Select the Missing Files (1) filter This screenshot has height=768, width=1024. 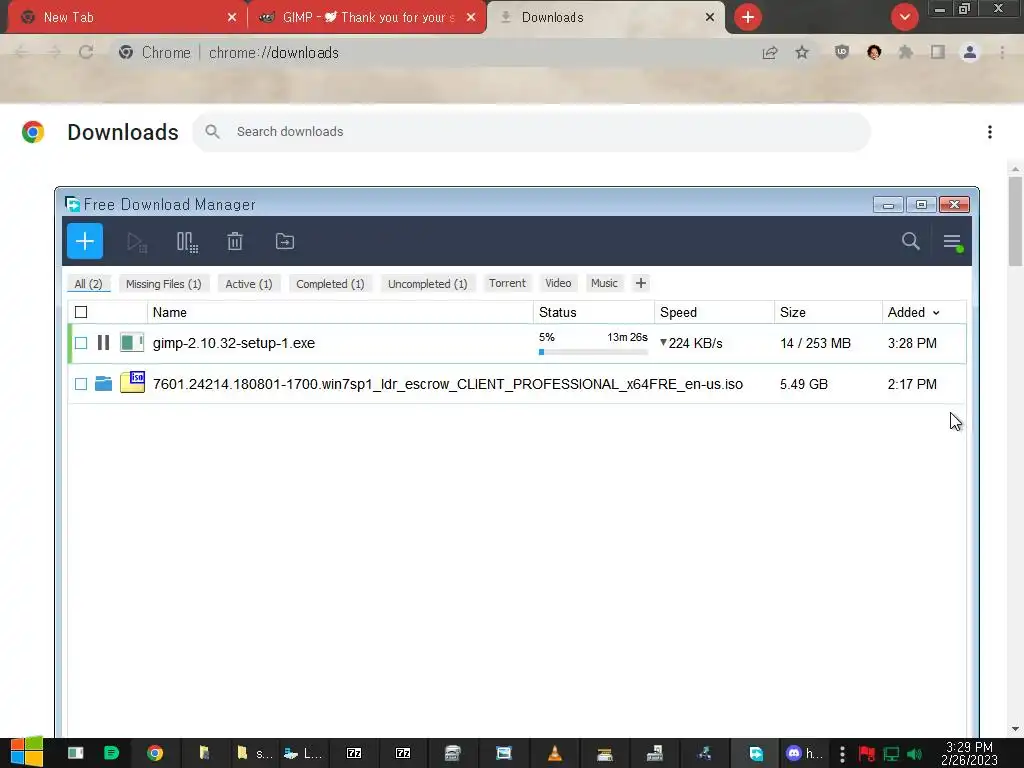(x=163, y=284)
